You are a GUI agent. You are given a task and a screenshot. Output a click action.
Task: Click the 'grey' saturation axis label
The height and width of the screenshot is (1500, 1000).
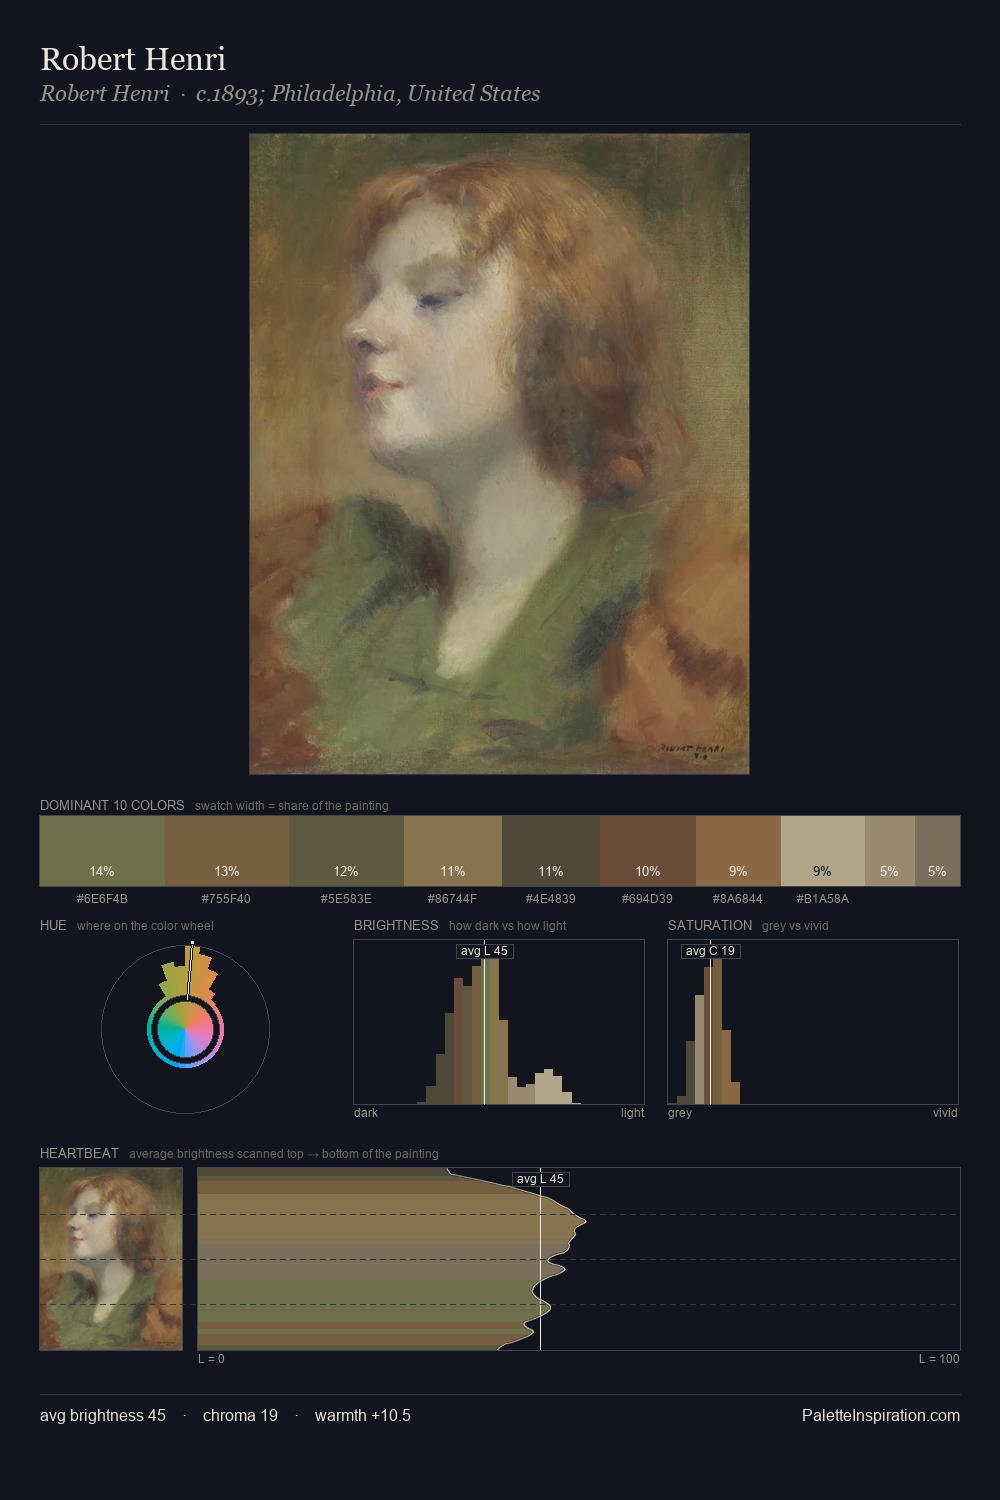pyautogui.click(x=680, y=1113)
